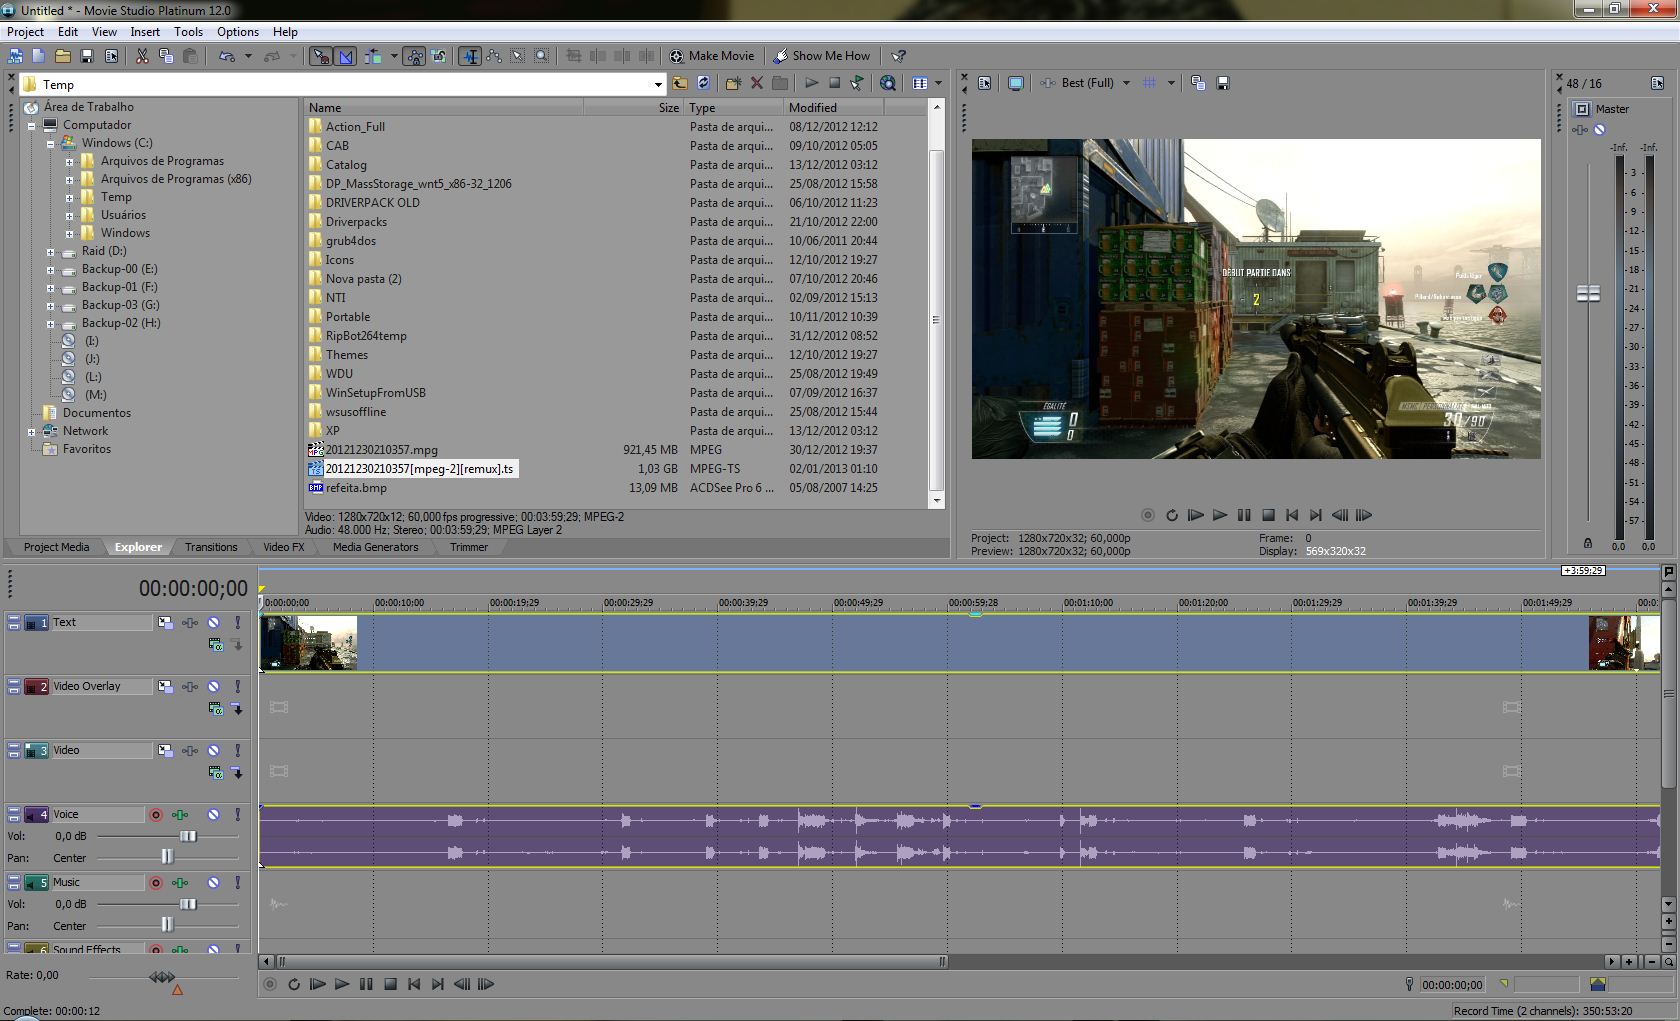
Task: Switch to the Project Media tab
Action: pyautogui.click(x=56, y=547)
